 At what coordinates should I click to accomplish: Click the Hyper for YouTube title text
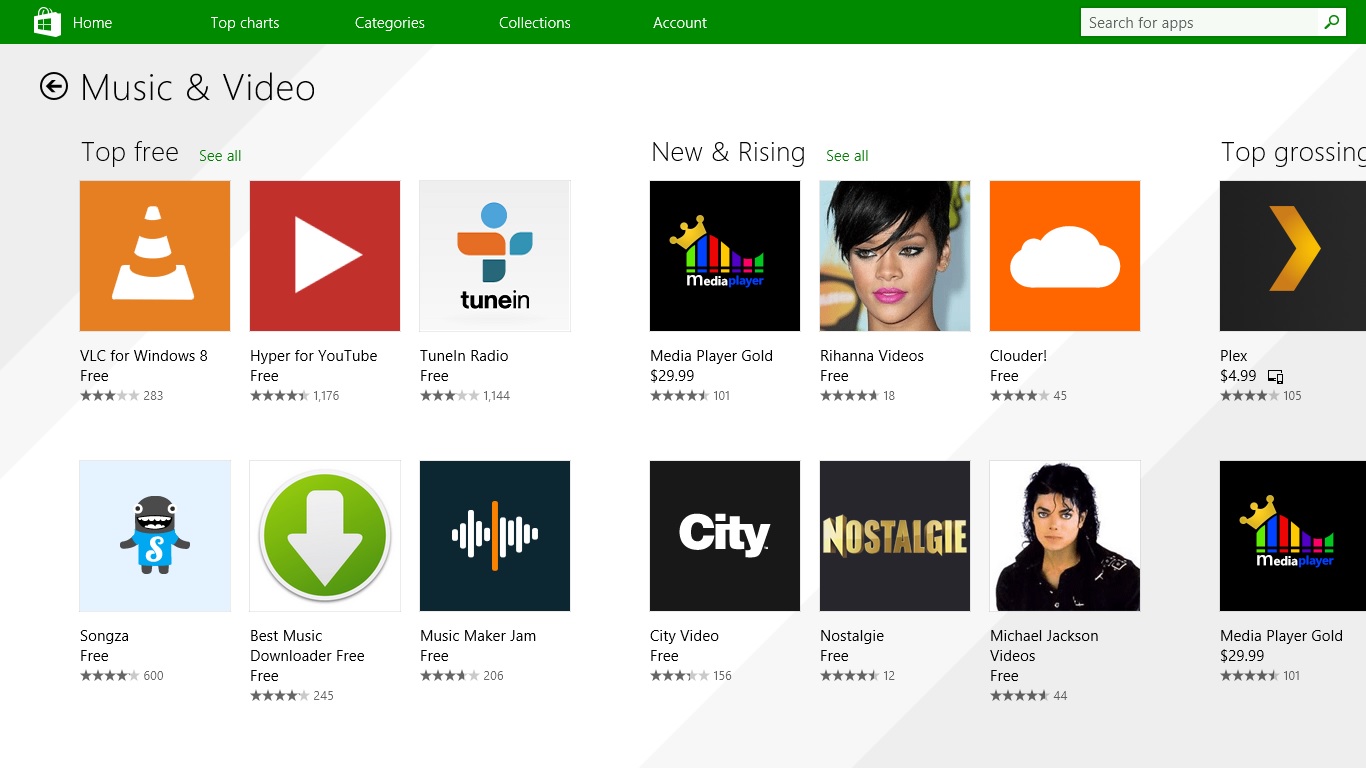point(314,356)
